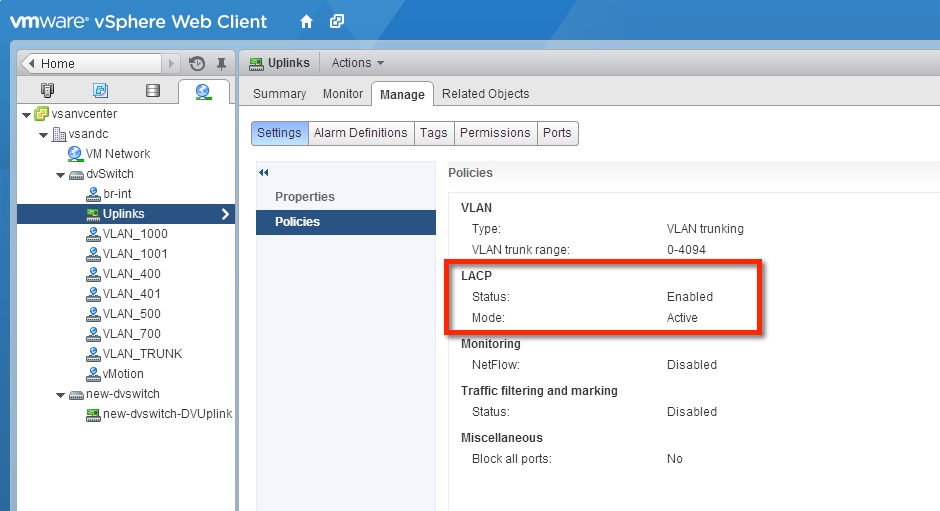Click the new-dvswitch switch icon

pos(76,395)
